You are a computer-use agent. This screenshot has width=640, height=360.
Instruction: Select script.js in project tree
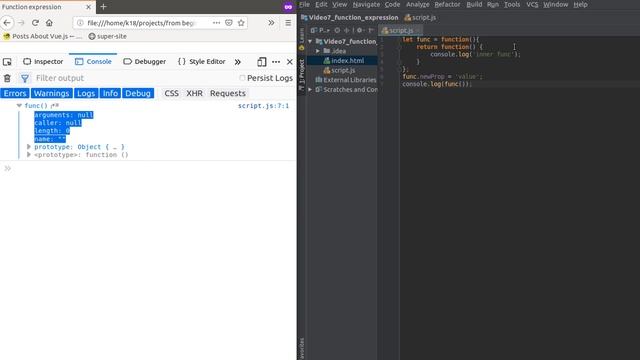click(339, 71)
